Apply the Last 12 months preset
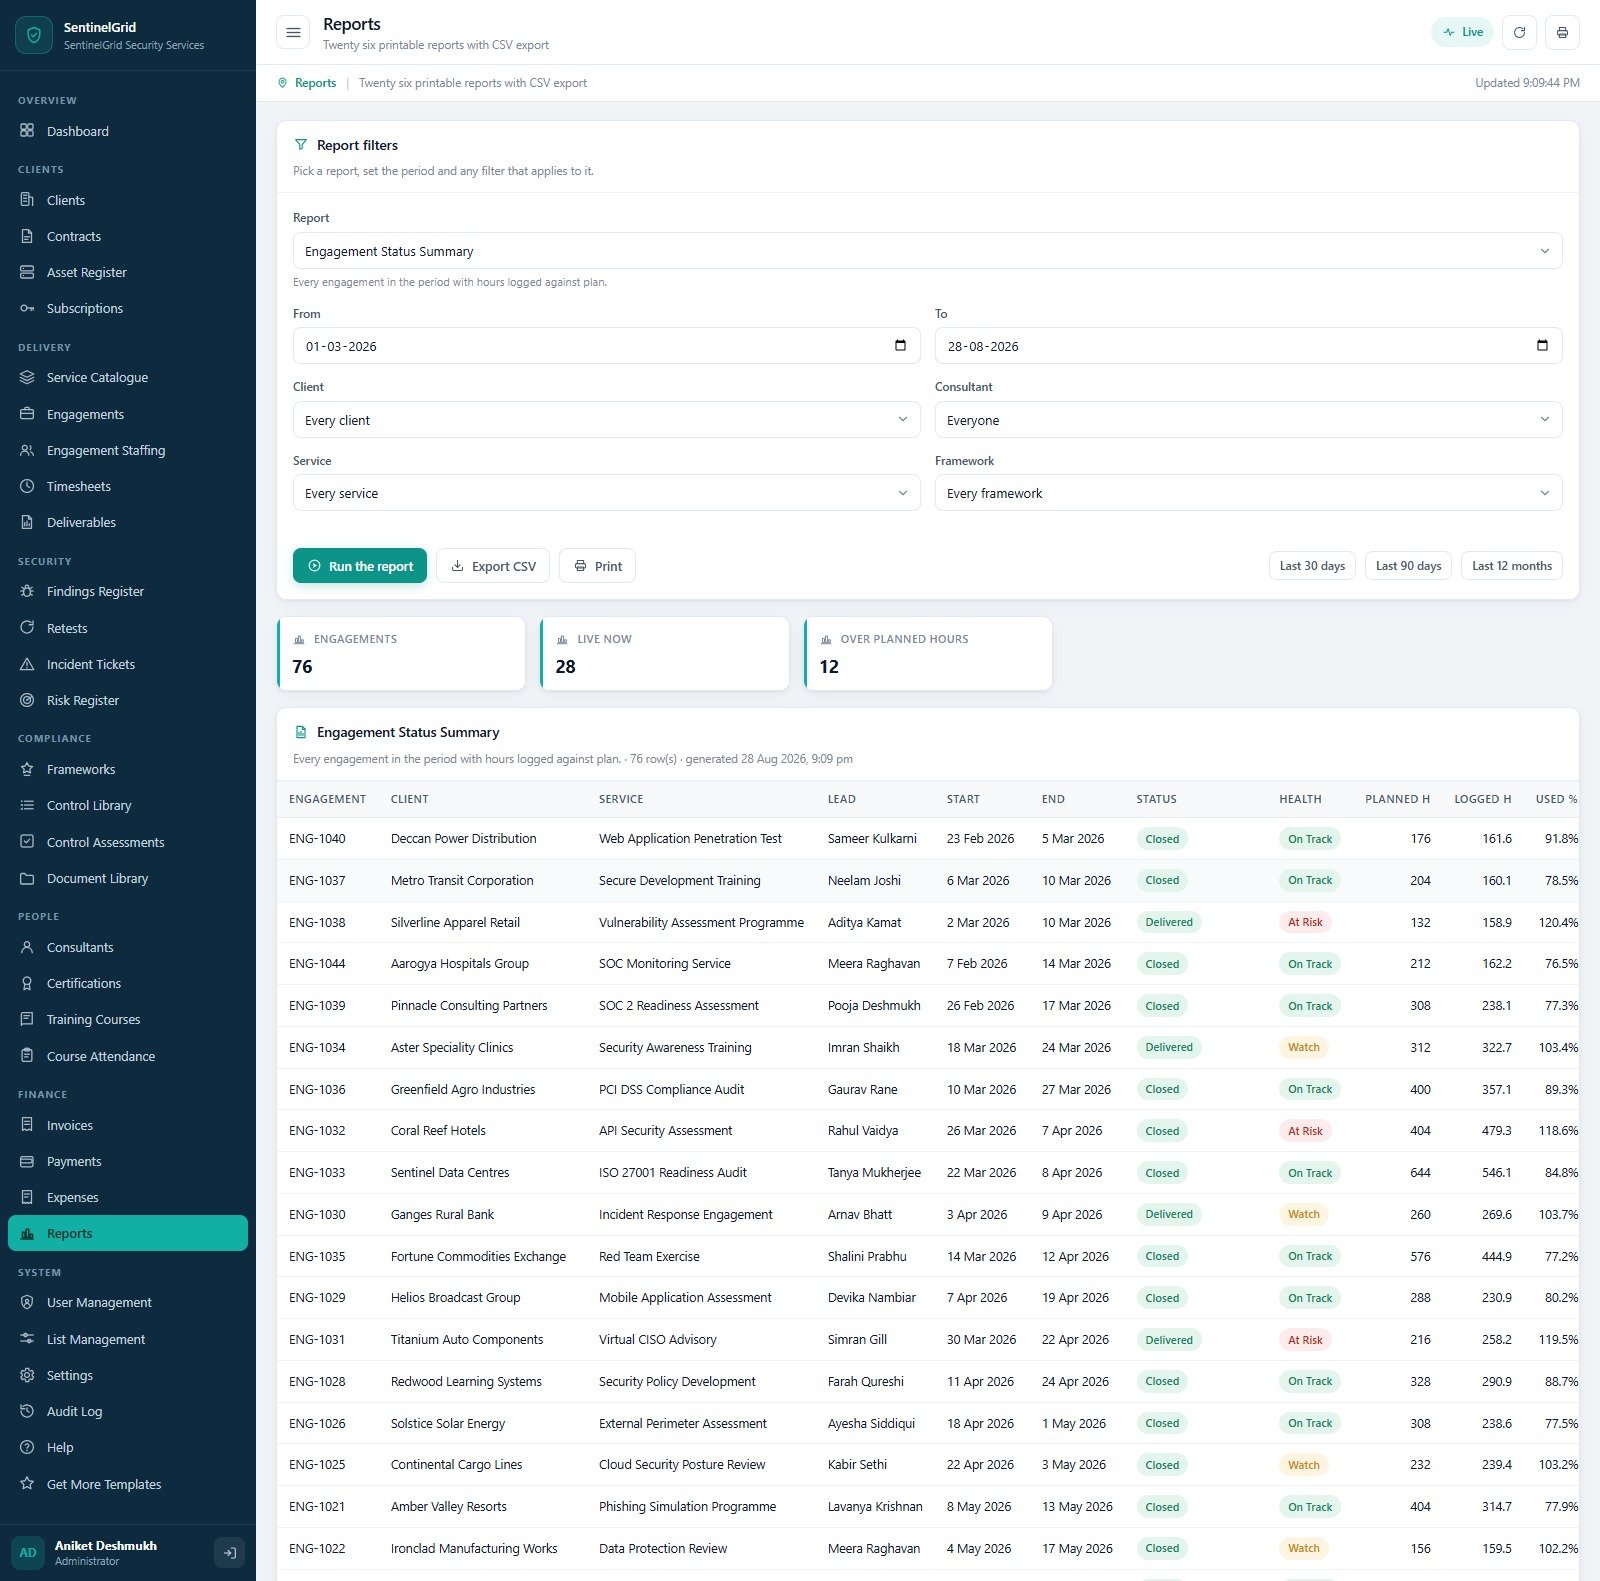Viewport: 1600px width, 1581px height. click(1511, 566)
